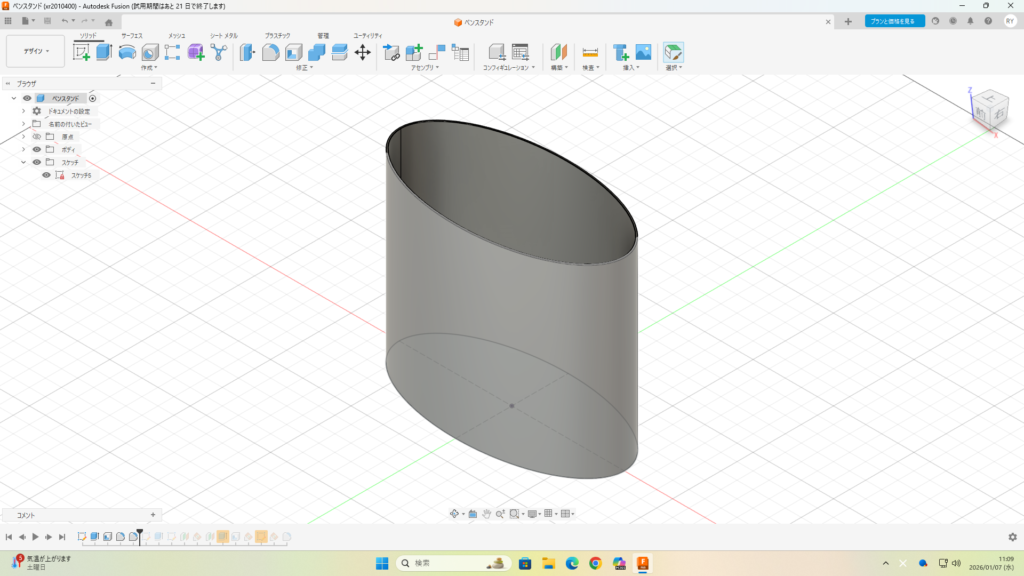Collapse the スケッチ folder
Image resolution: width=1024 pixels, height=576 pixels.
click(23, 162)
